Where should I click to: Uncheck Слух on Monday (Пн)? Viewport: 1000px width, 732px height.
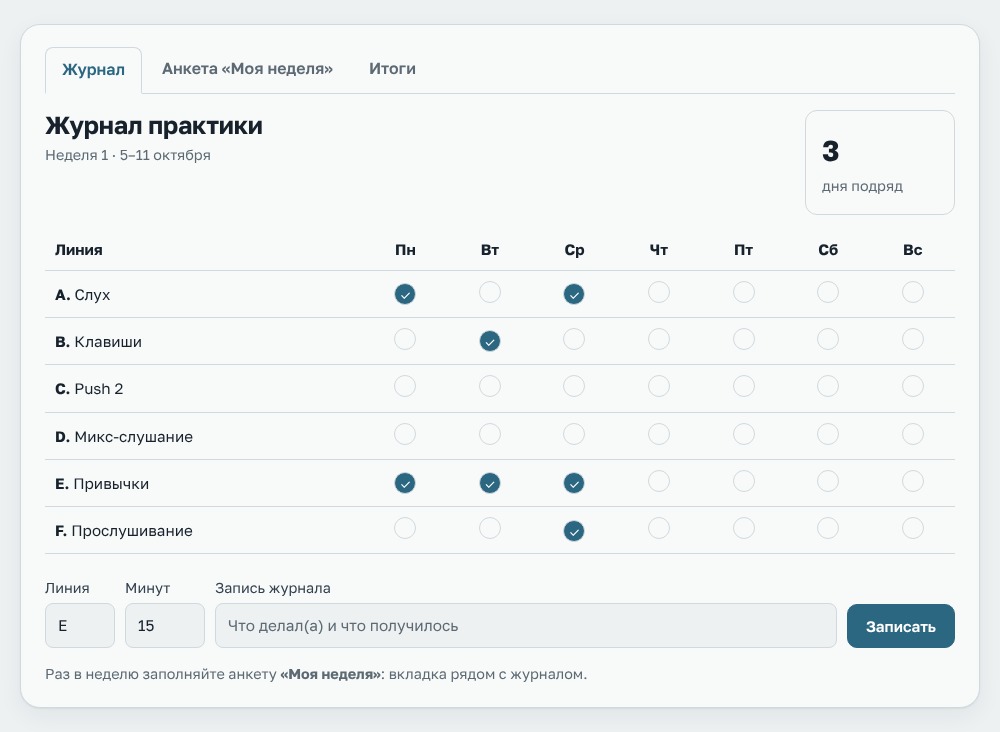(x=405, y=294)
